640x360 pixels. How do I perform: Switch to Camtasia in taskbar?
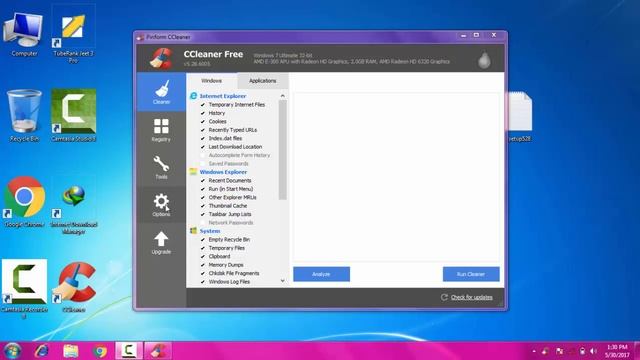pos(129,351)
